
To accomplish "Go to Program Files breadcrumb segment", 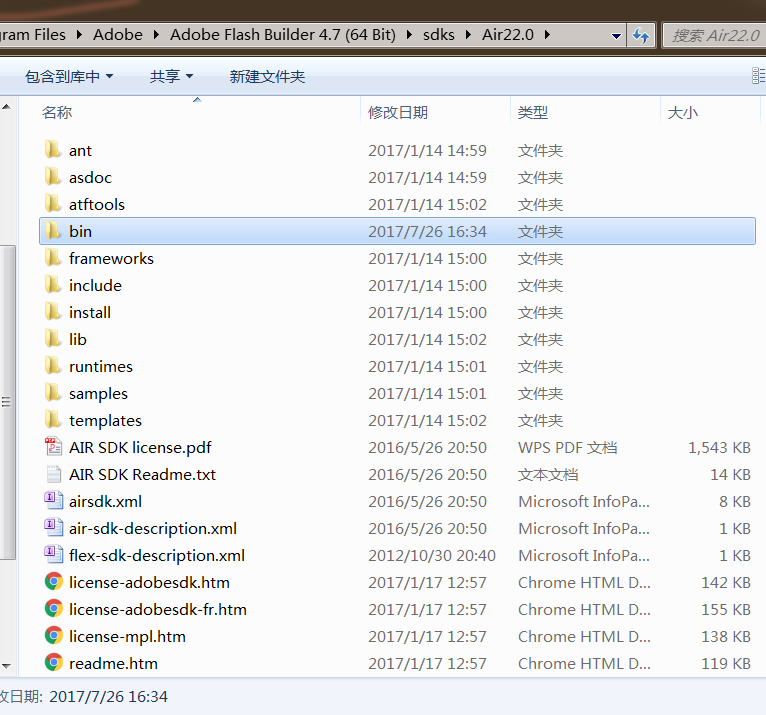I will tap(32, 35).
